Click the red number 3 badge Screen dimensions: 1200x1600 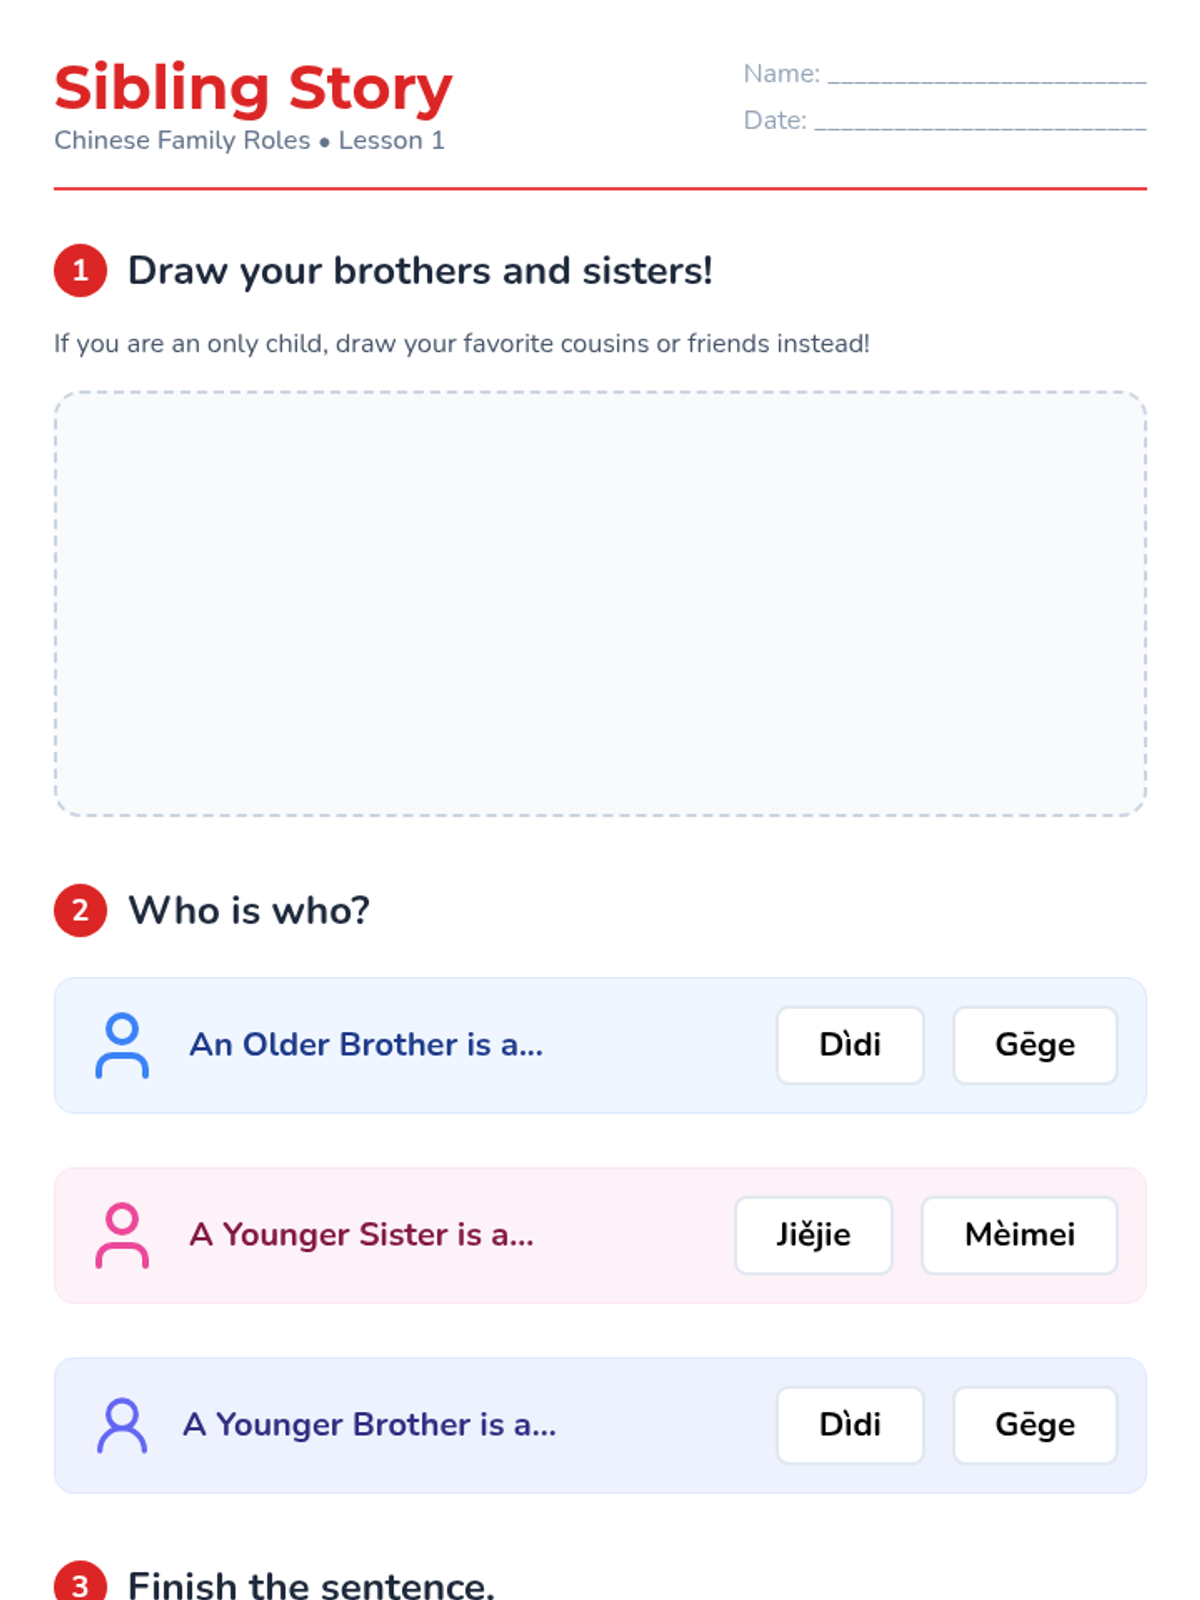(80, 1583)
